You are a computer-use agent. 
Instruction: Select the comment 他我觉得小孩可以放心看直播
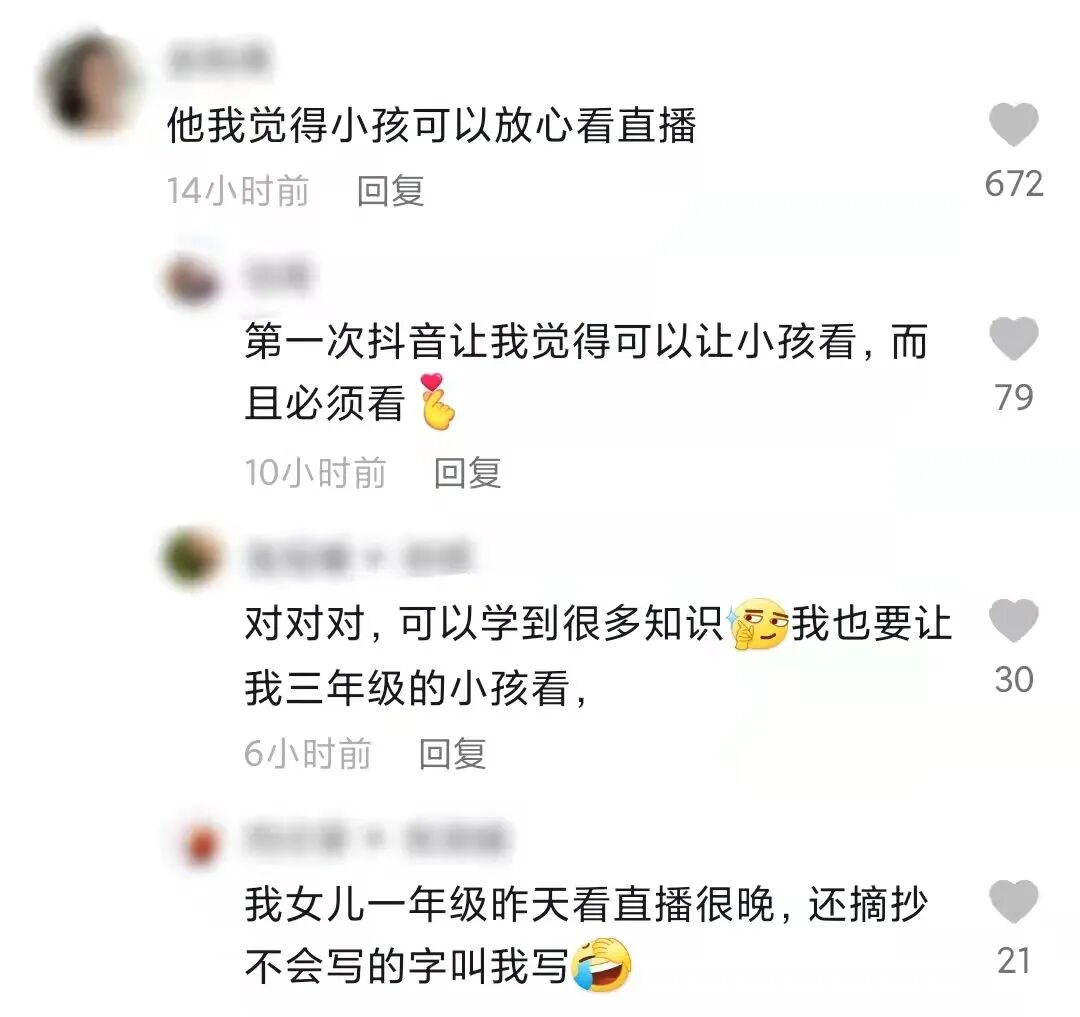pos(432,125)
